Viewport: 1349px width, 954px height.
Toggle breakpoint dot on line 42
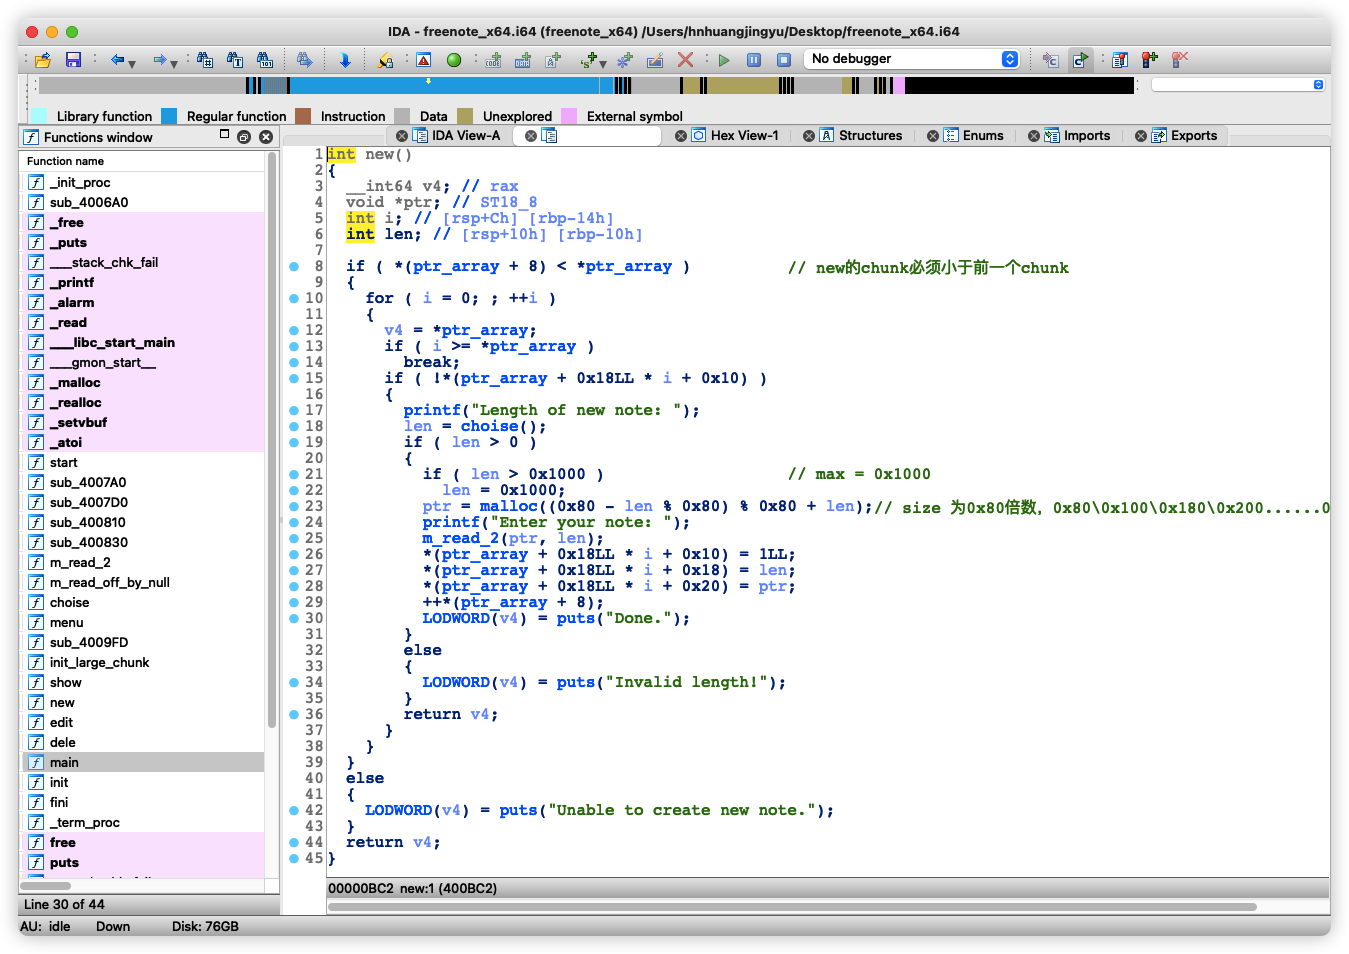(294, 811)
